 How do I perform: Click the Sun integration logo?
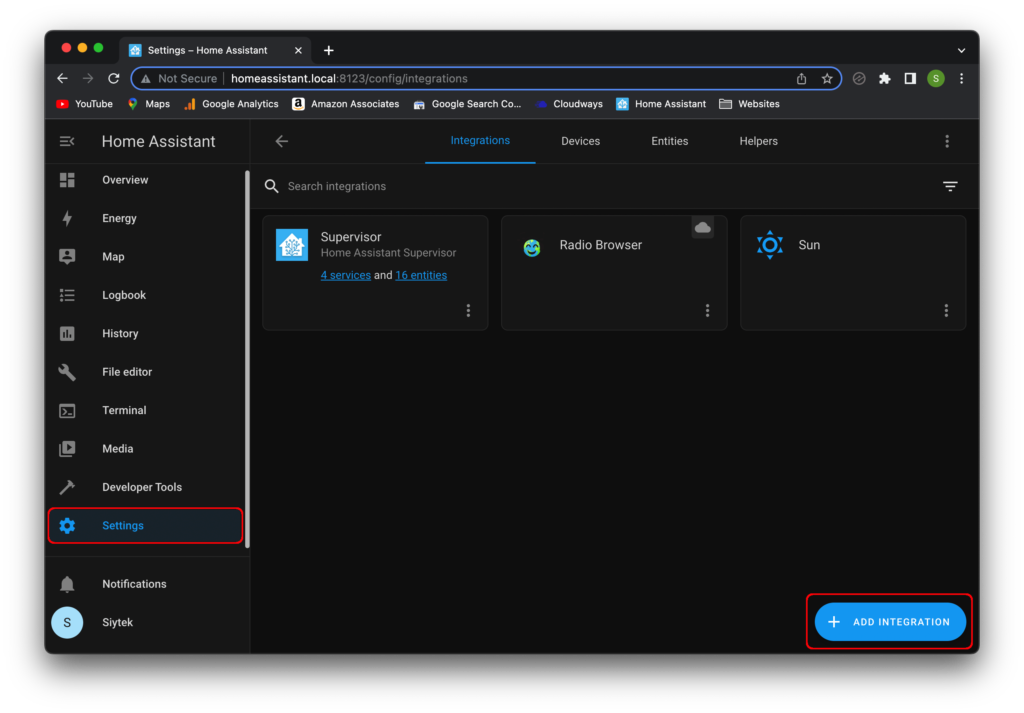770,245
